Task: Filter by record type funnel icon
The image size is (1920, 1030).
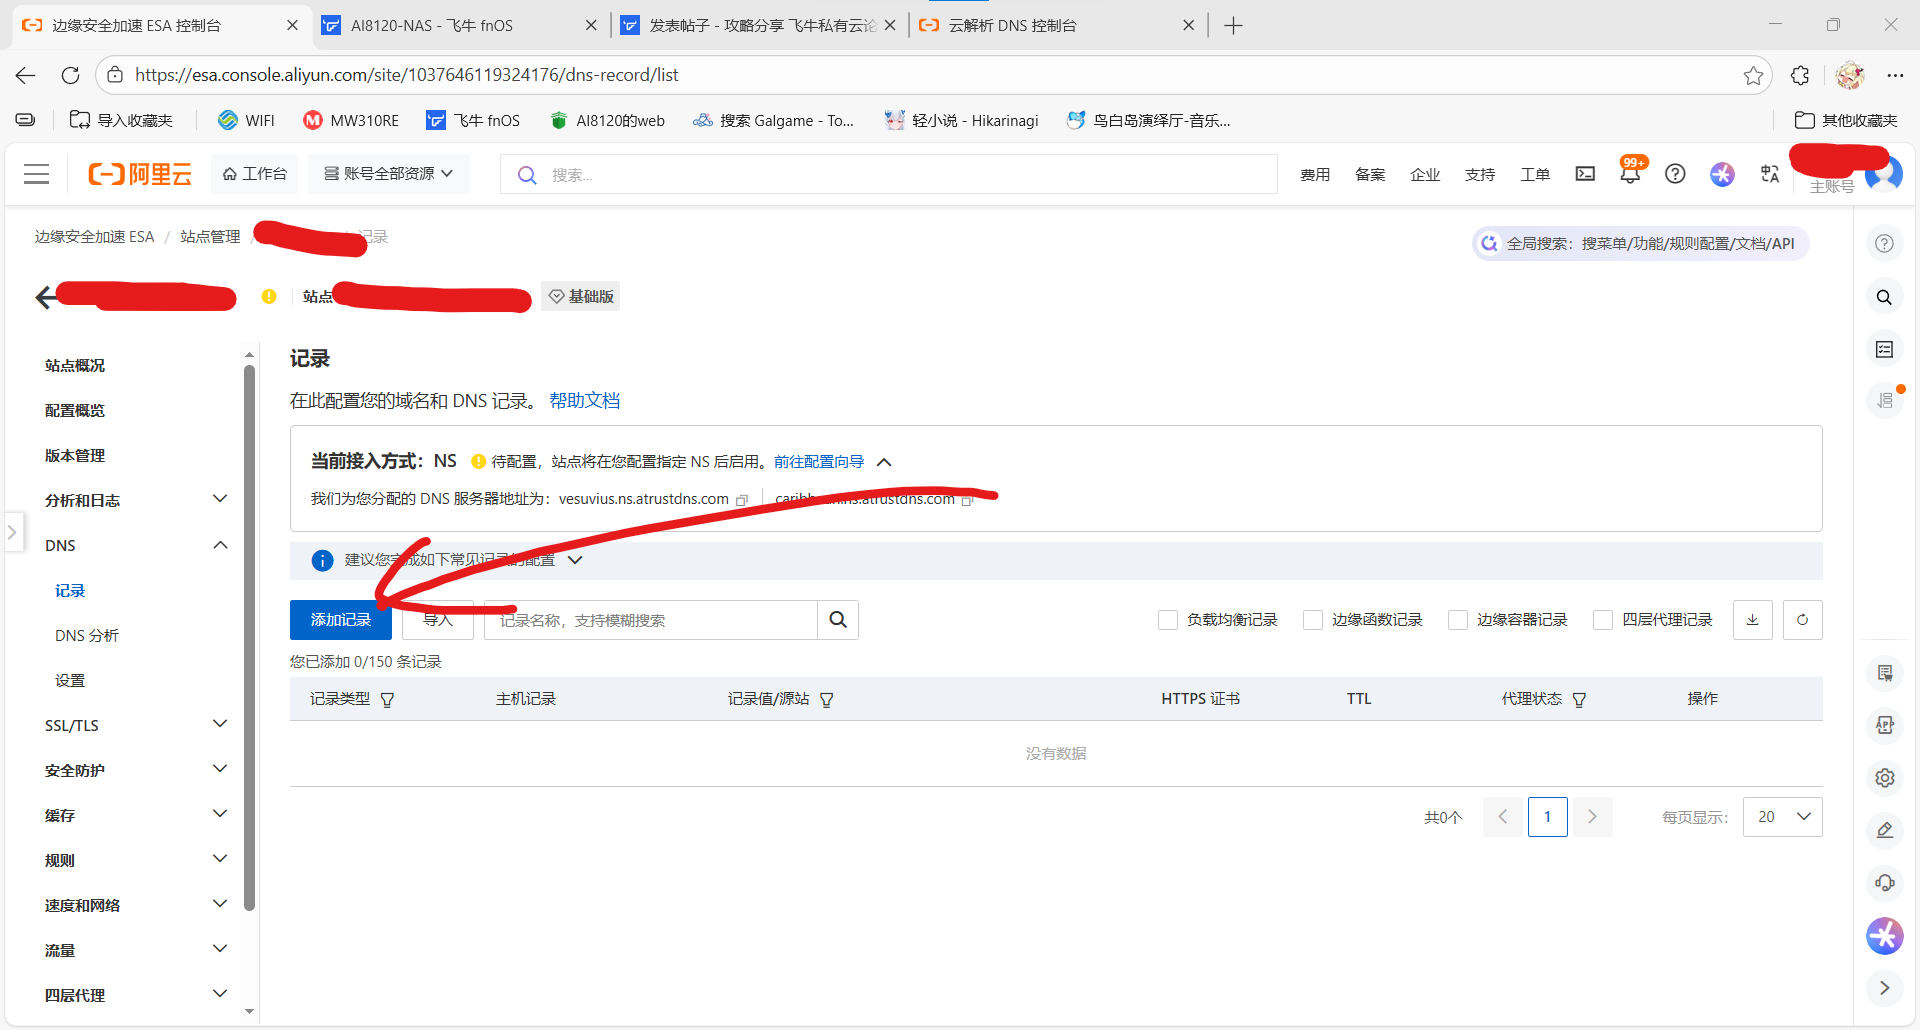Action: [x=388, y=700]
